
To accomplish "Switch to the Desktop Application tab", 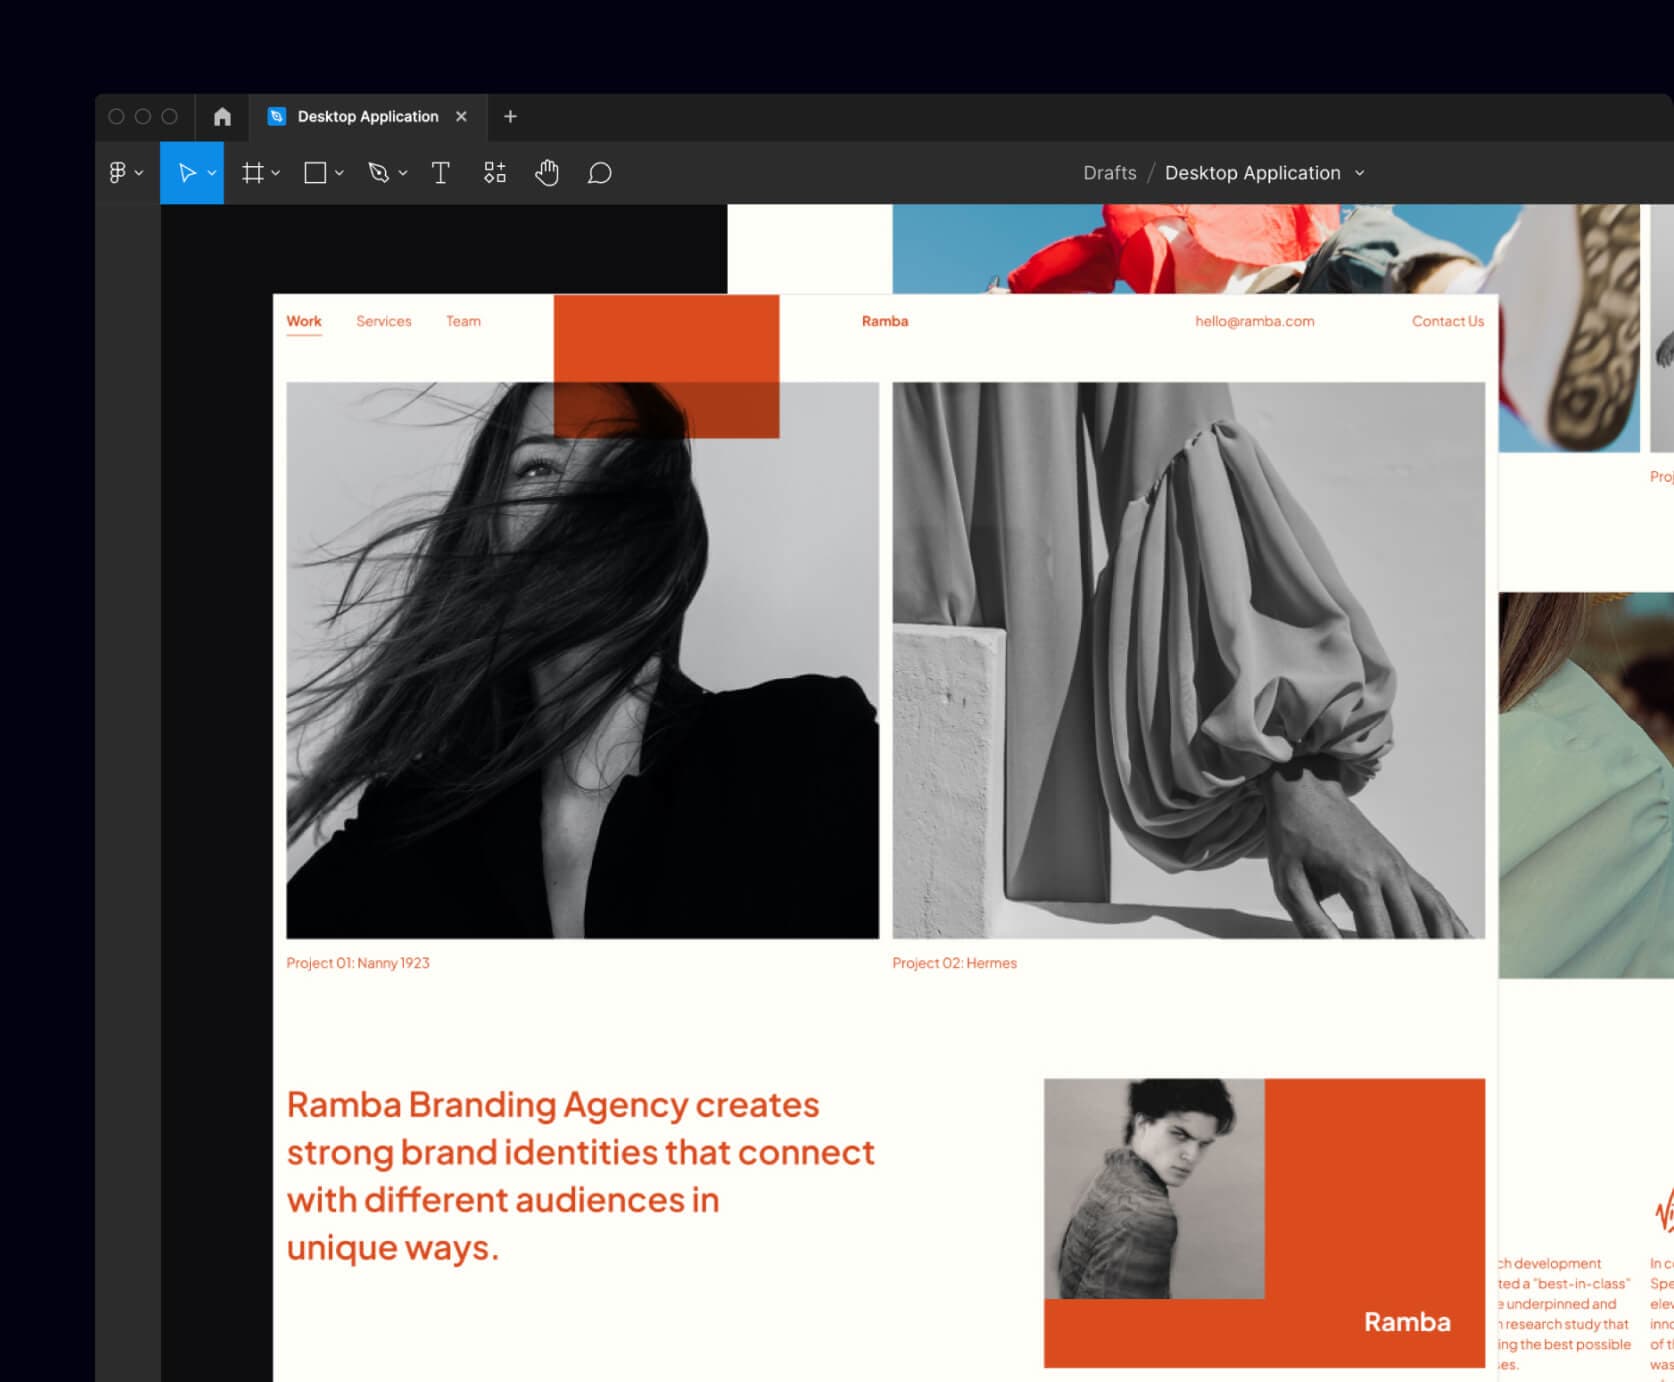I will 368,117.
